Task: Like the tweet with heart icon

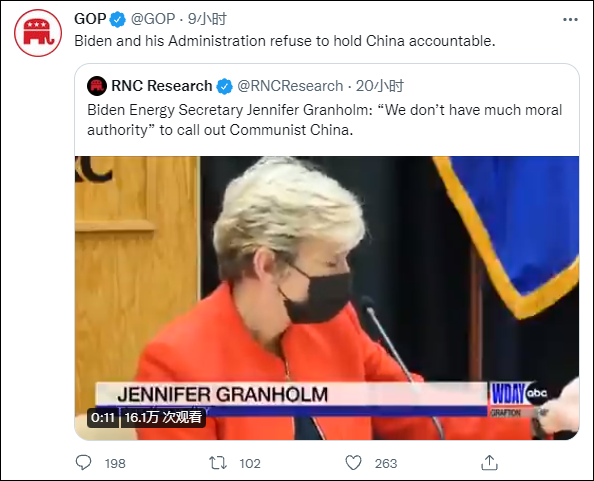Action: pyautogui.click(x=353, y=463)
